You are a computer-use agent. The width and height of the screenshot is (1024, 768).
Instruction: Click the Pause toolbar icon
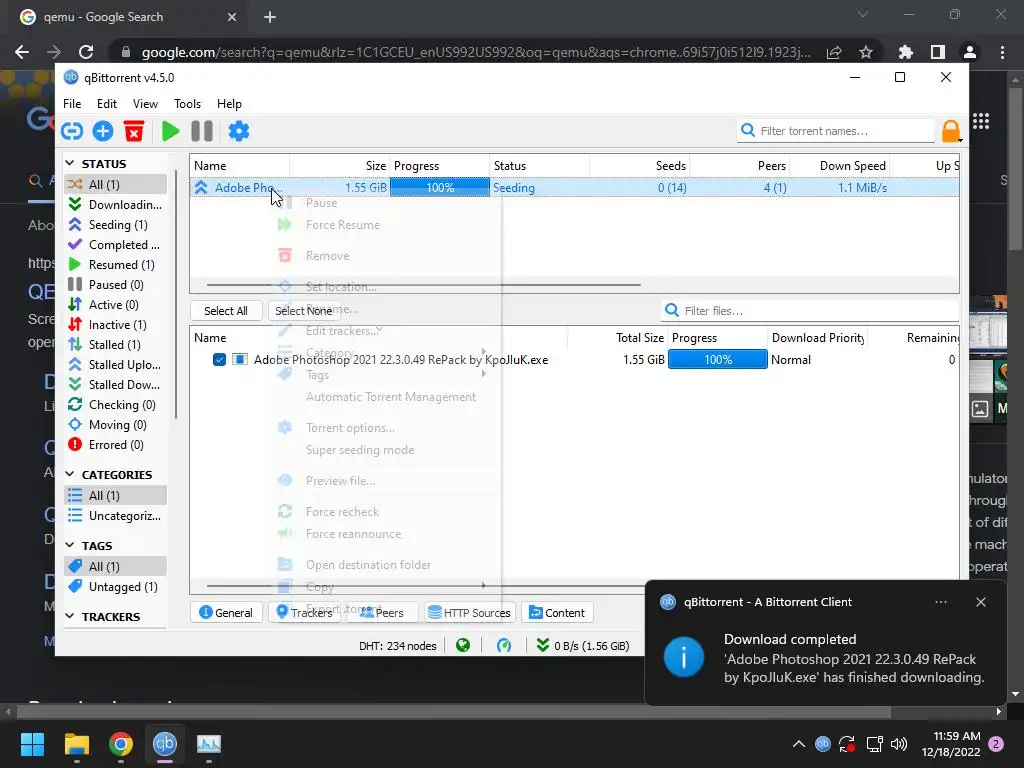pos(202,131)
